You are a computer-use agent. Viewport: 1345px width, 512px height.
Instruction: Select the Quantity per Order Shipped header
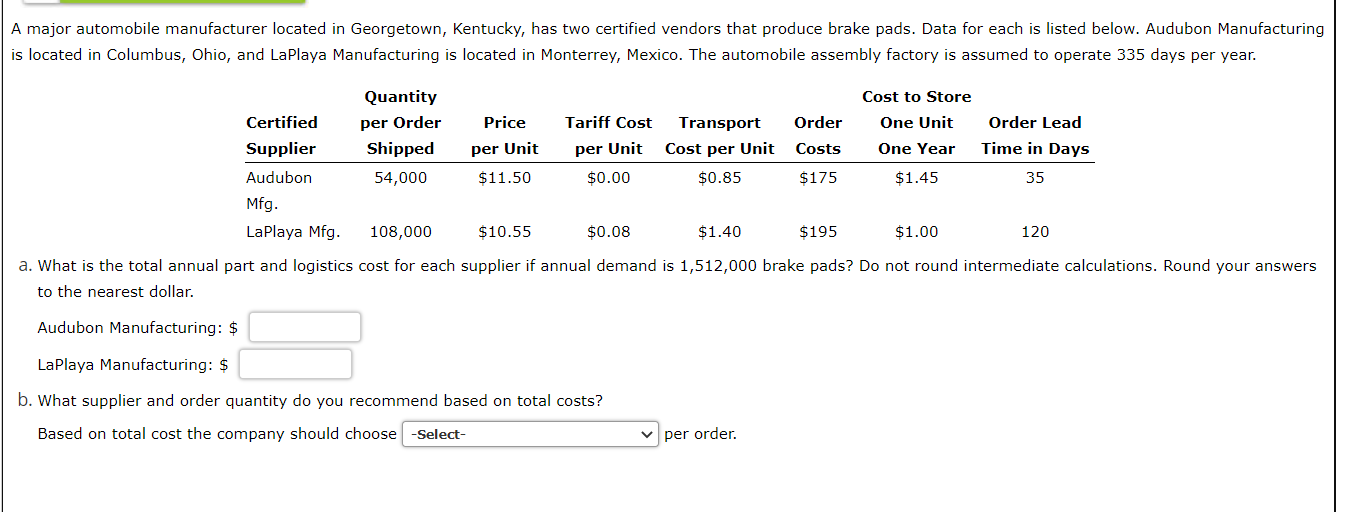point(400,123)
